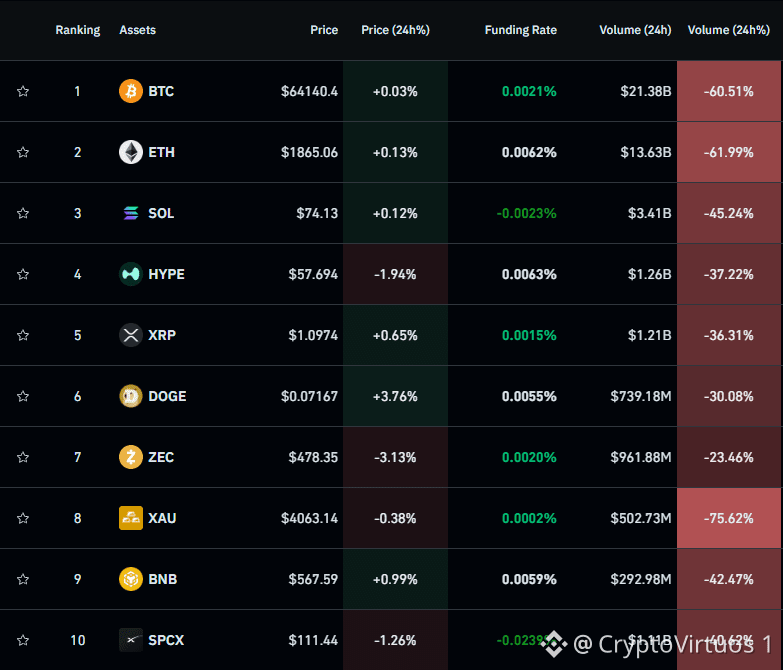Open the ETH asset name
This screenshot has height=670, width=783.
[x=161, y=152]
